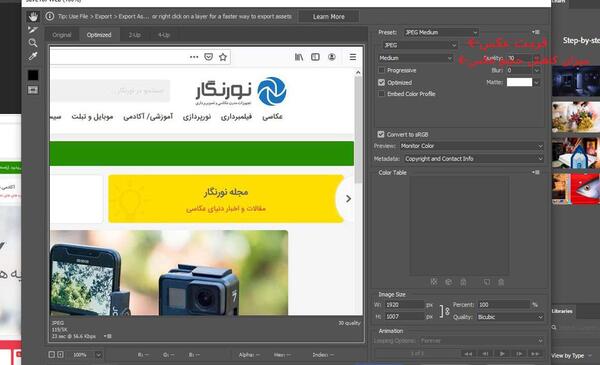Click the black eyedropper color swatch

pos(33,75)
